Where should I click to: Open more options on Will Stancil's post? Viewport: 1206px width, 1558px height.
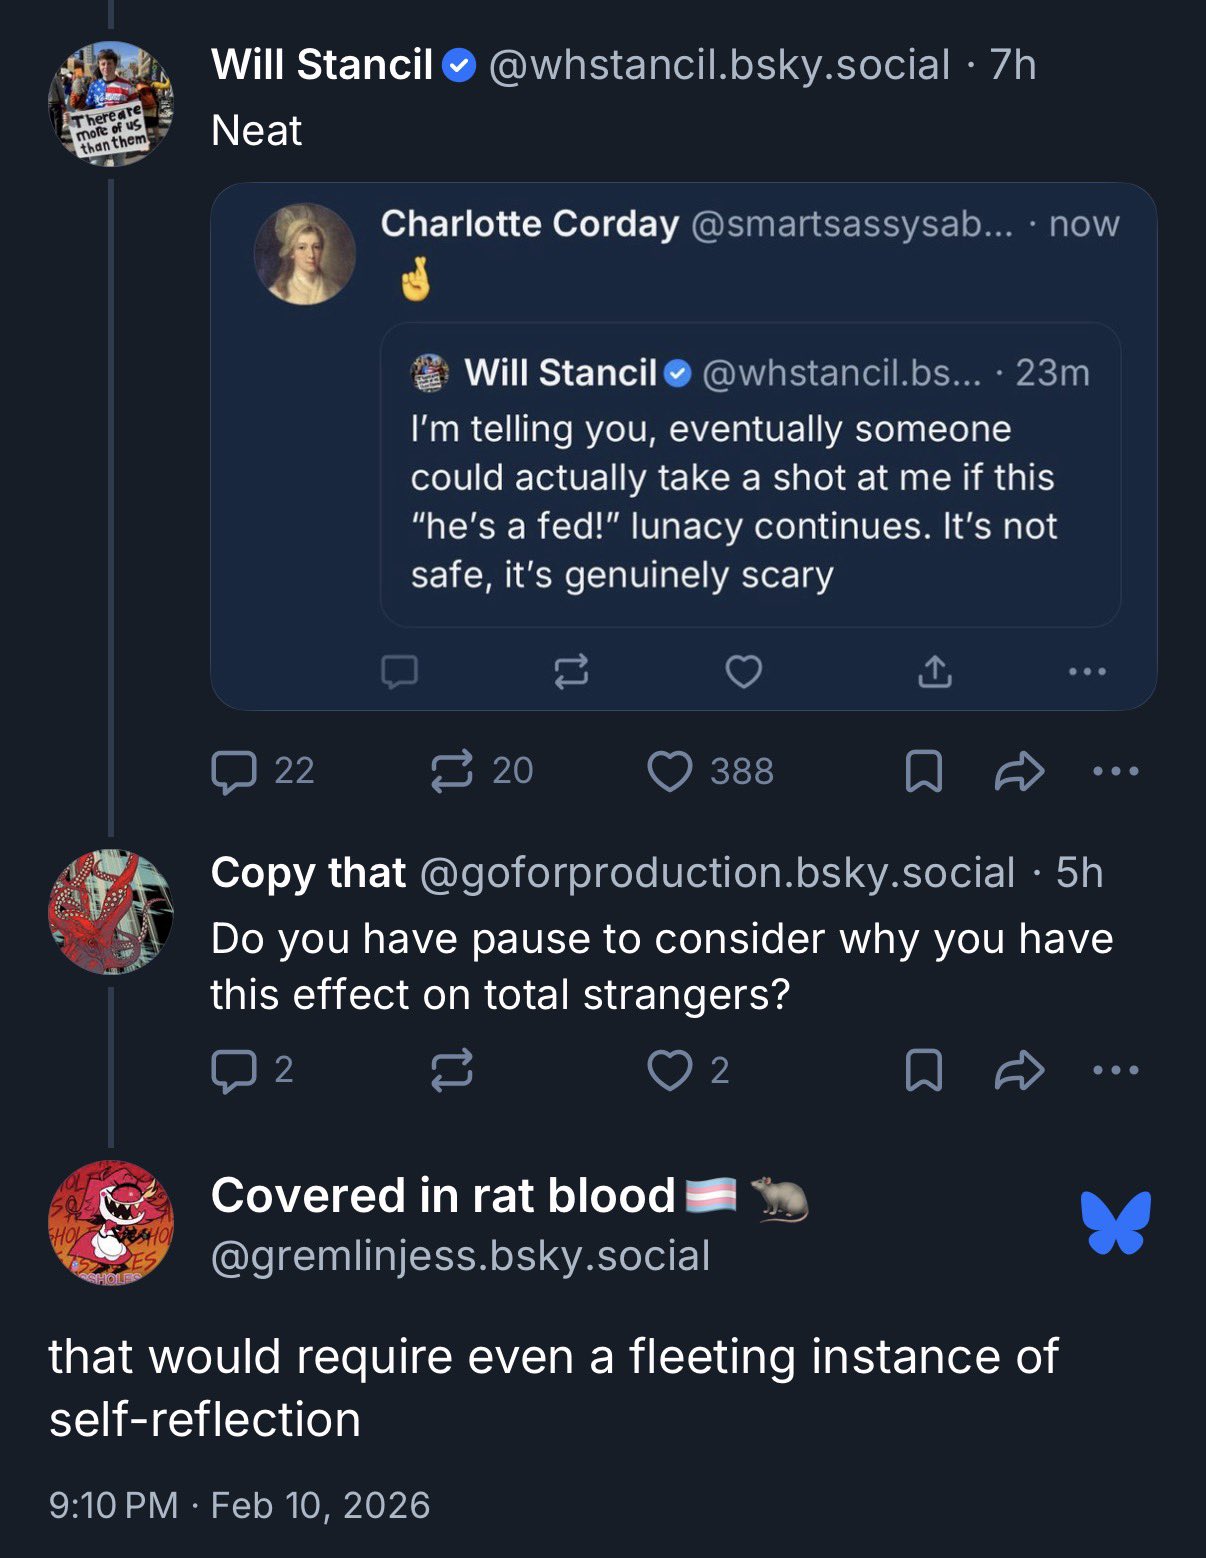[x=1115, y=771]
